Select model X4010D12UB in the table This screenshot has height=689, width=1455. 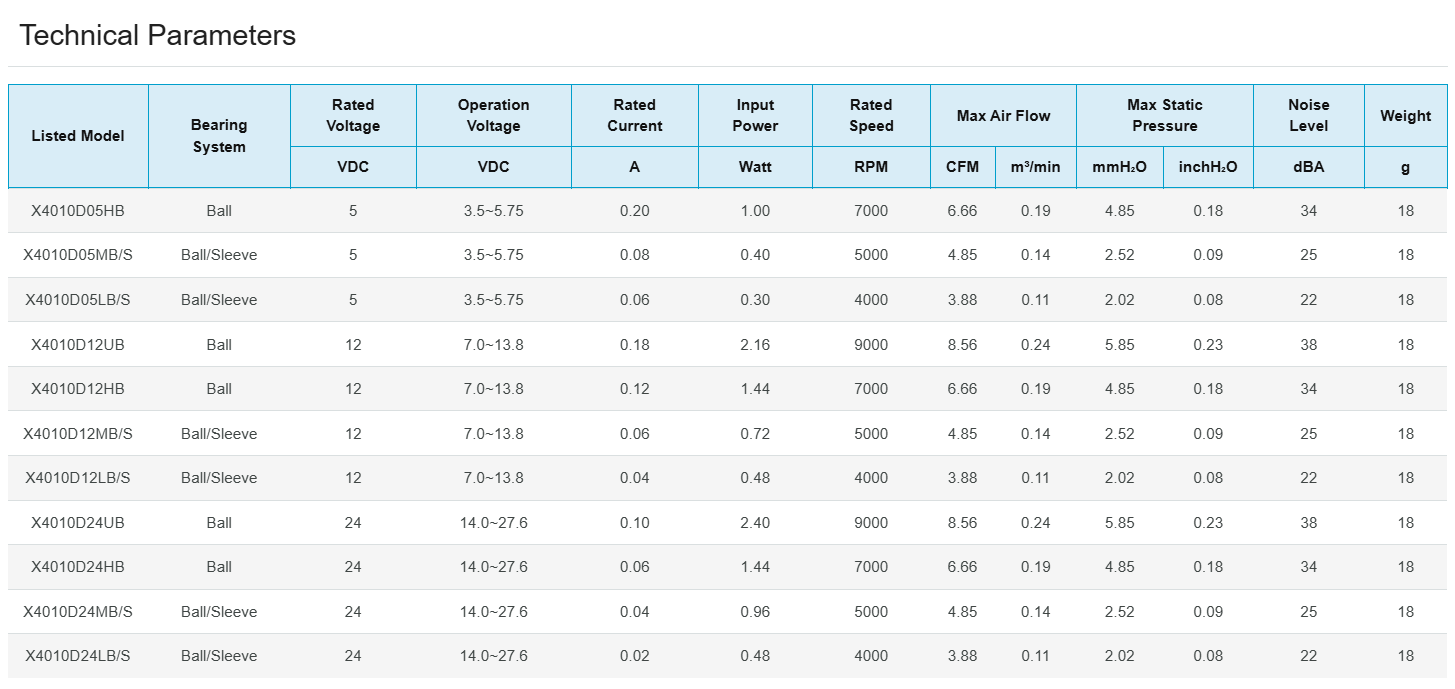78,345
